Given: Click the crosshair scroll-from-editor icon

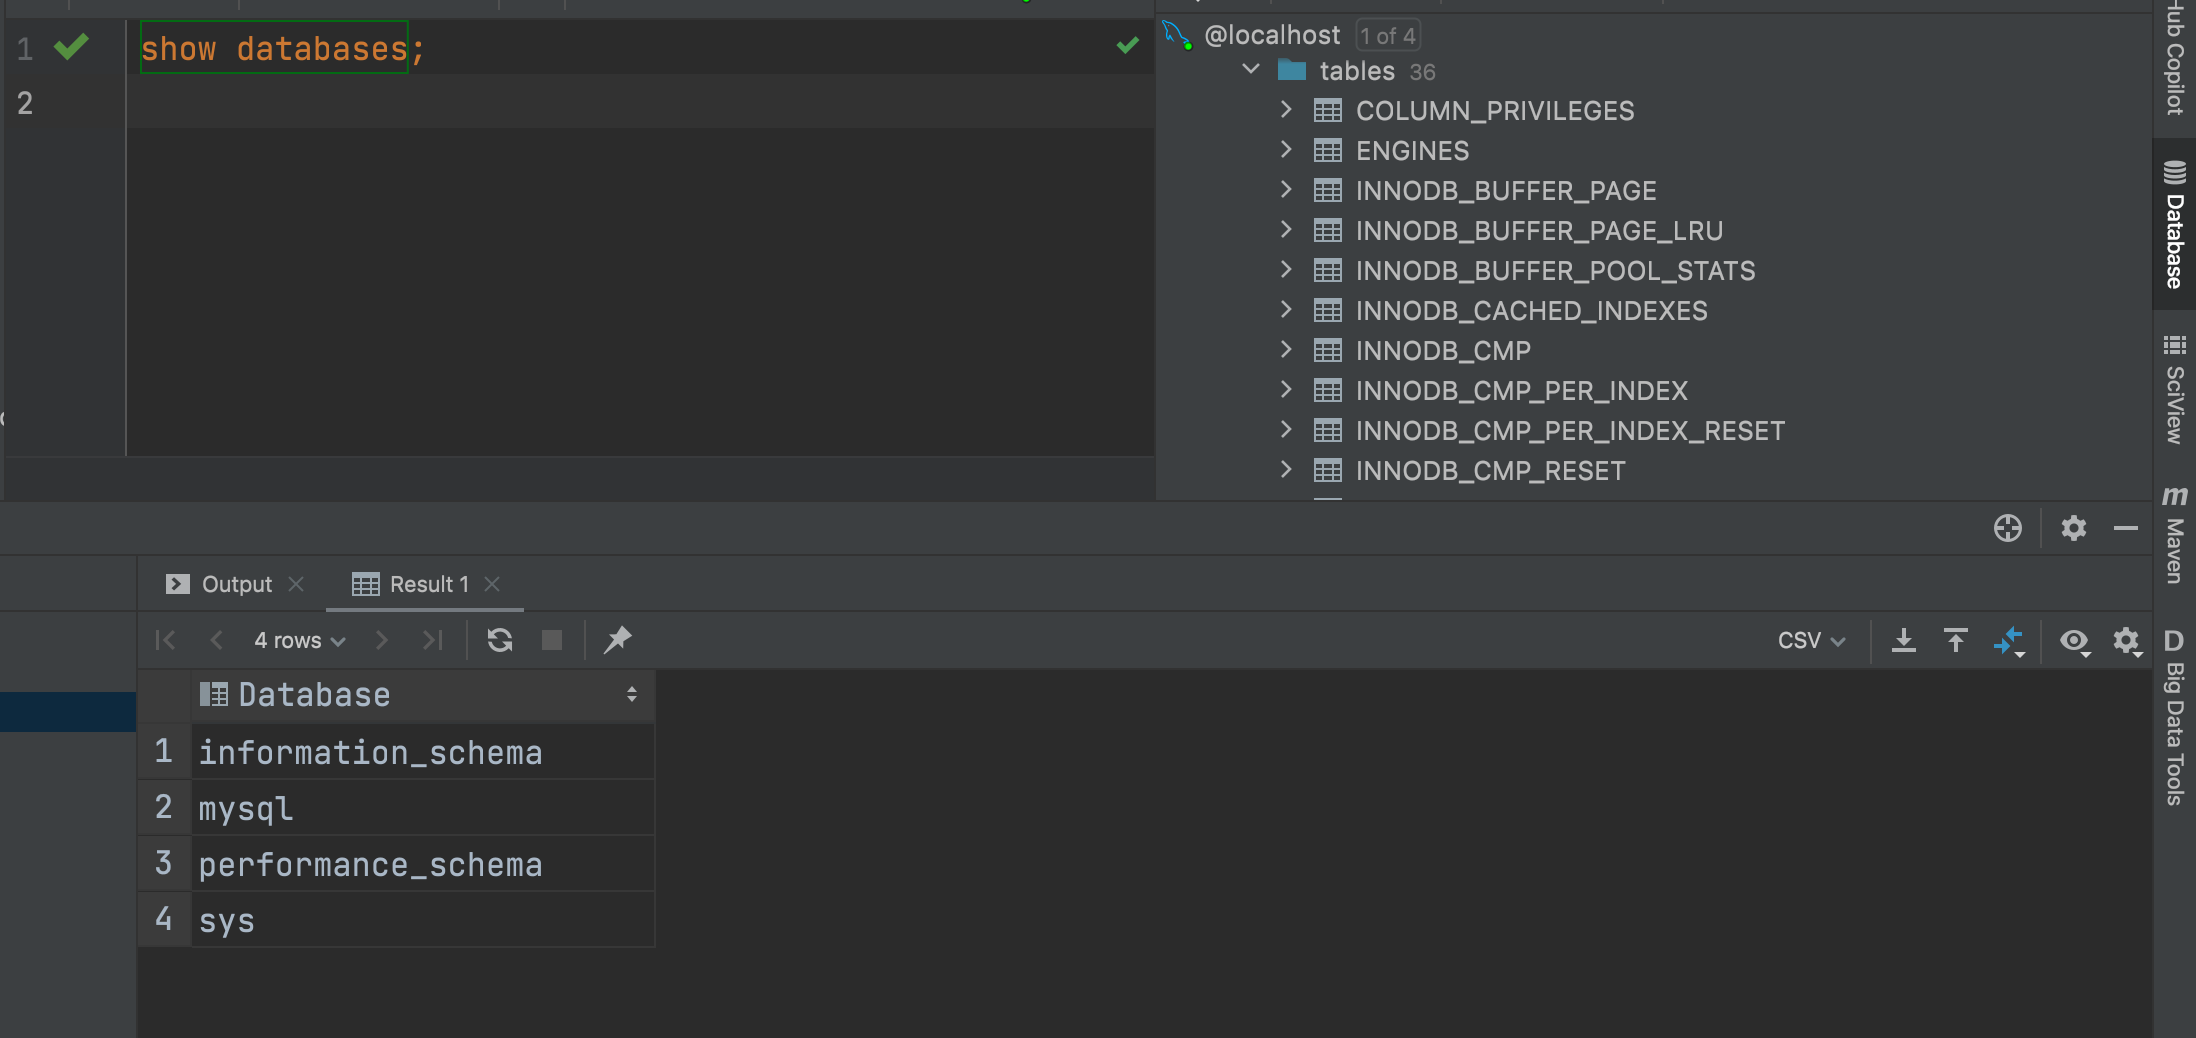Looking at the screenshot, I should coord(2008,528).
